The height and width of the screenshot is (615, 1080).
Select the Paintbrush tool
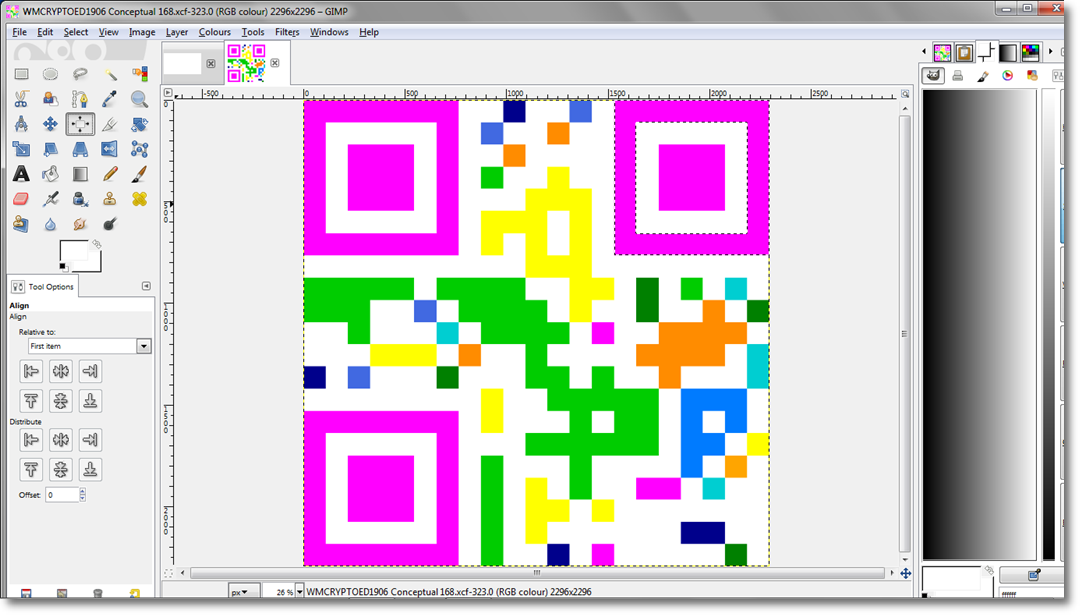pyautogui.click(x=139, y=174)
